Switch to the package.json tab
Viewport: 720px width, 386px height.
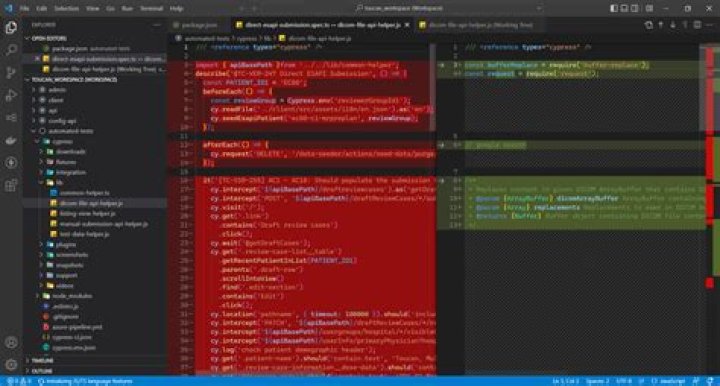[x=199, y=25]
